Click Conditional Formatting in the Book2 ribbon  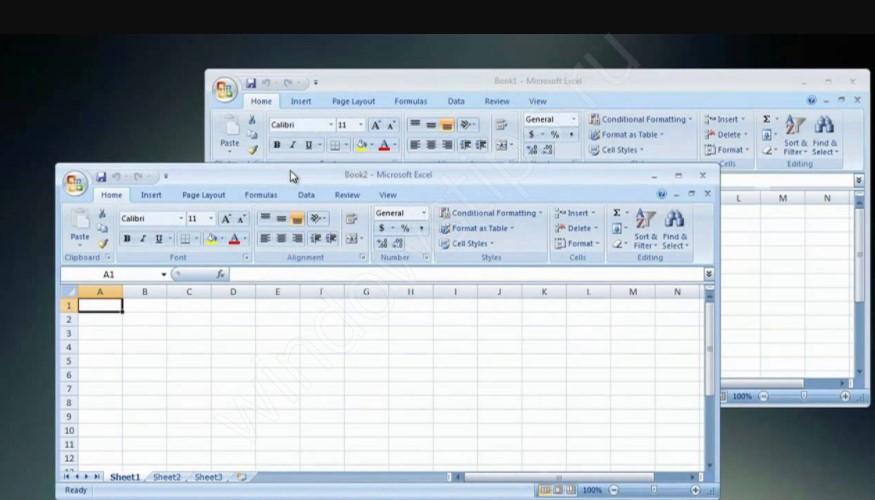coord(494,213)
